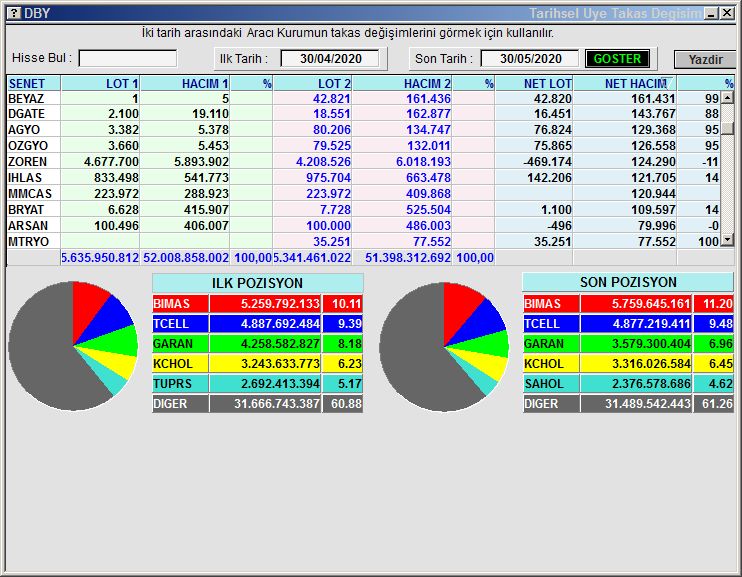Sort by NET LOT column header
This screenshot has height=577, width=742.
pyautogui.click(x=534, y=83)
